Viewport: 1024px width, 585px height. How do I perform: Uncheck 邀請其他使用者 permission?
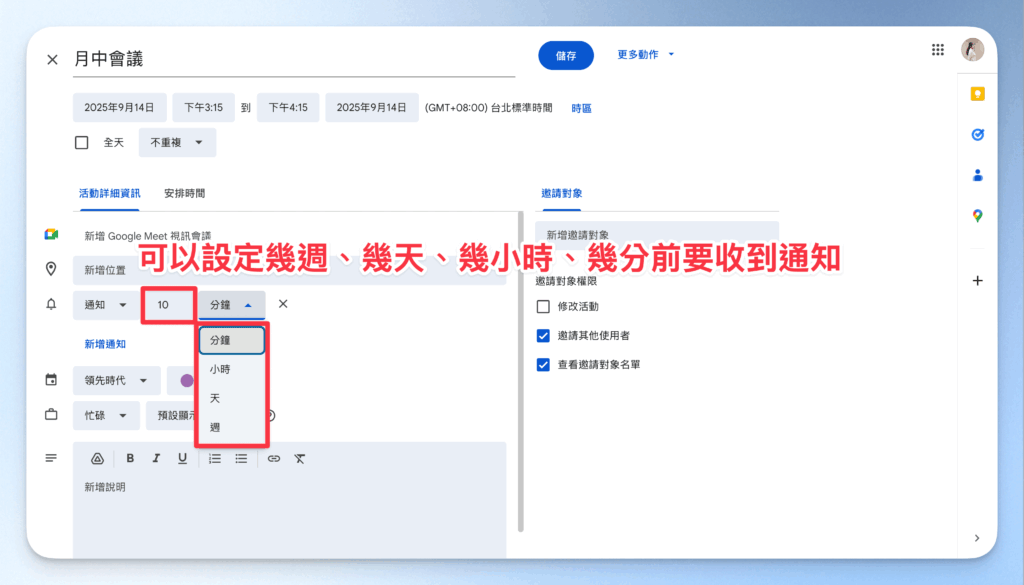(x=544, y=335)
